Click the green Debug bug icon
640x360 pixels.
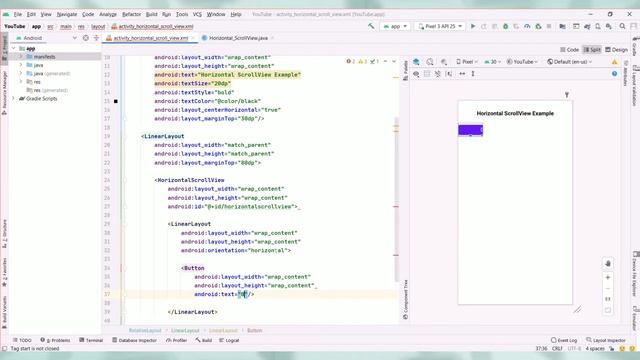point(505,26)
